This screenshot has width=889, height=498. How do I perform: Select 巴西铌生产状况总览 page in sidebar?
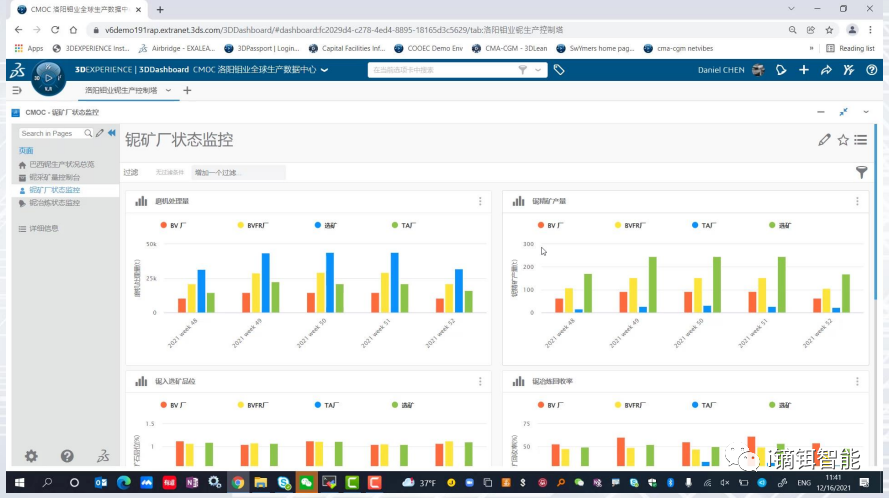pos(61,164)
